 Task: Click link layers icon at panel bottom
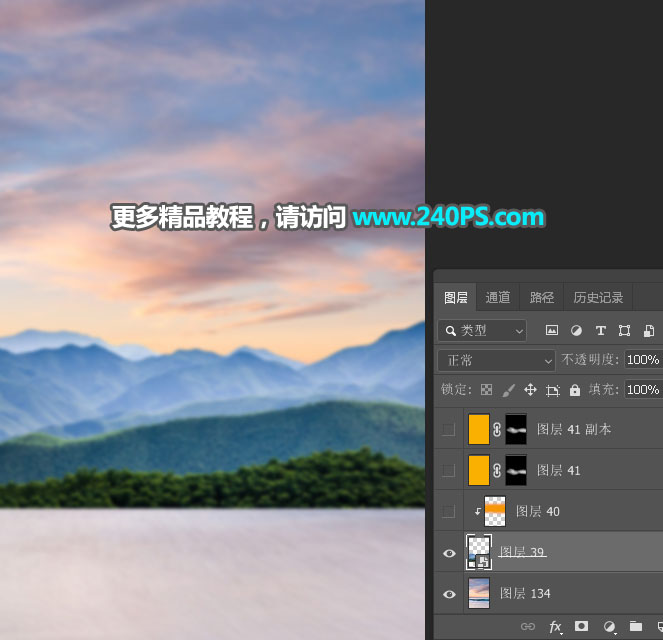528,626
